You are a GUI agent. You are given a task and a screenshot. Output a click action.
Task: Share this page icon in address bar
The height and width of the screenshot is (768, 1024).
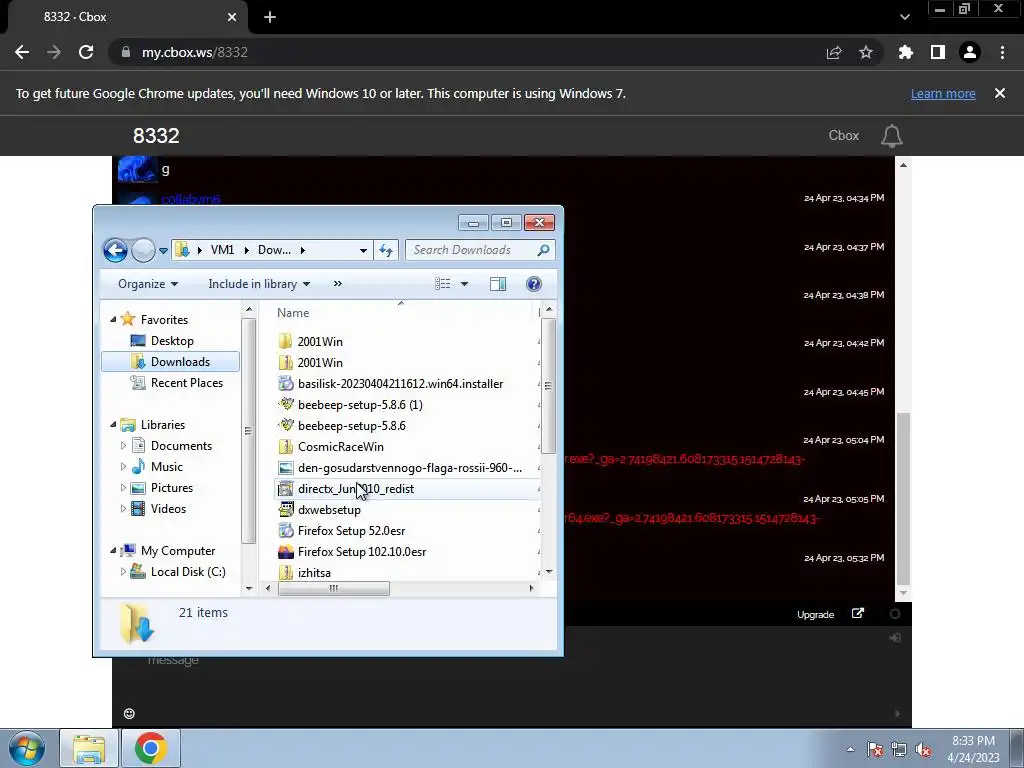pyautogui.click(x=833, y=53)
